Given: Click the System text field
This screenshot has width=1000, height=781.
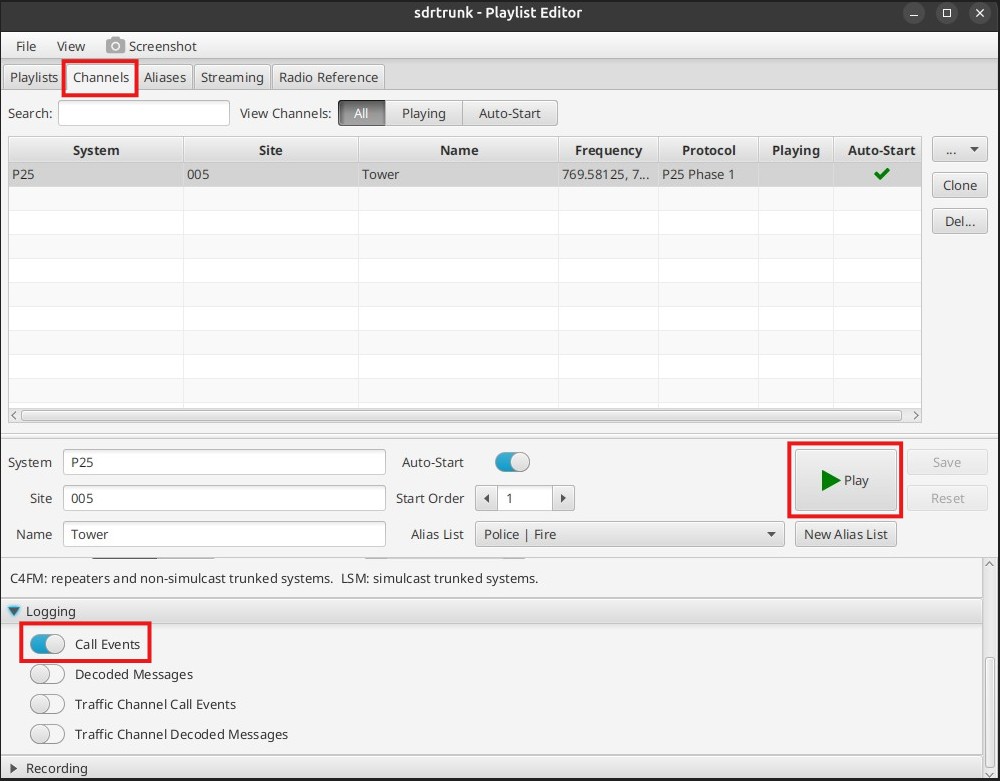Looking at the screenshot, I should [x=224, y=462].
